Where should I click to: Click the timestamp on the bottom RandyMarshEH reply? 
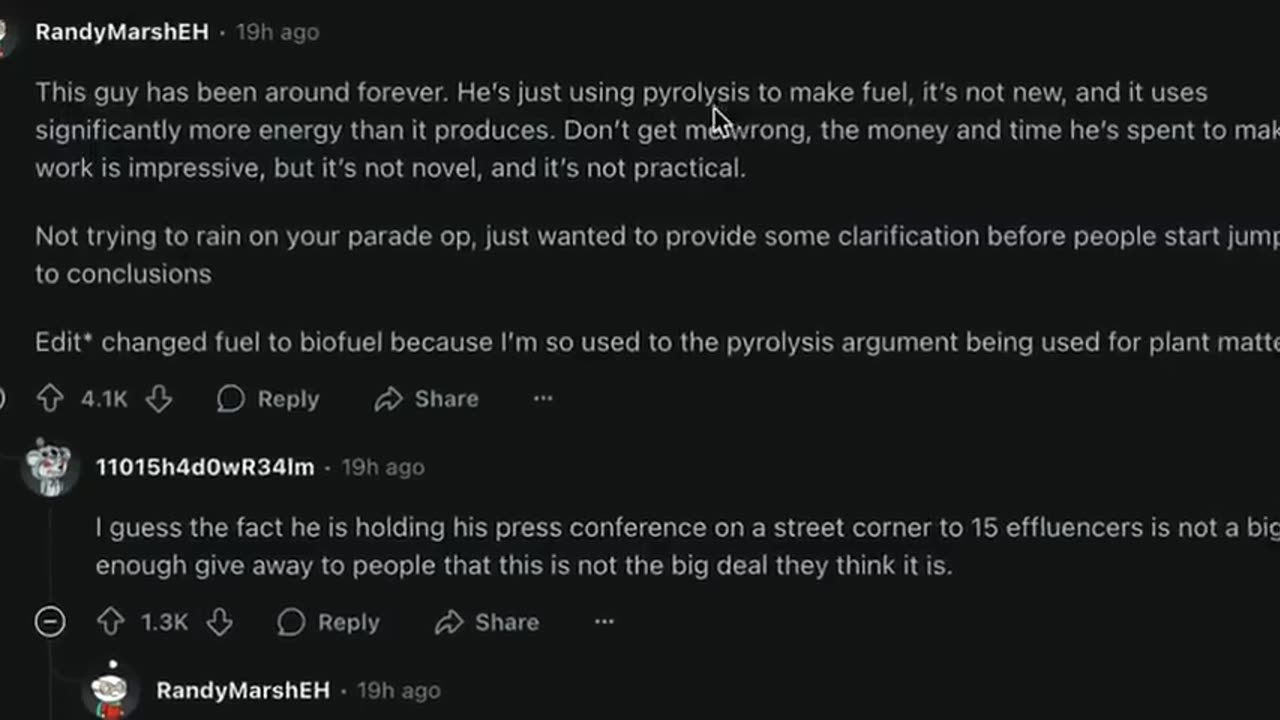tap(398, 690)
